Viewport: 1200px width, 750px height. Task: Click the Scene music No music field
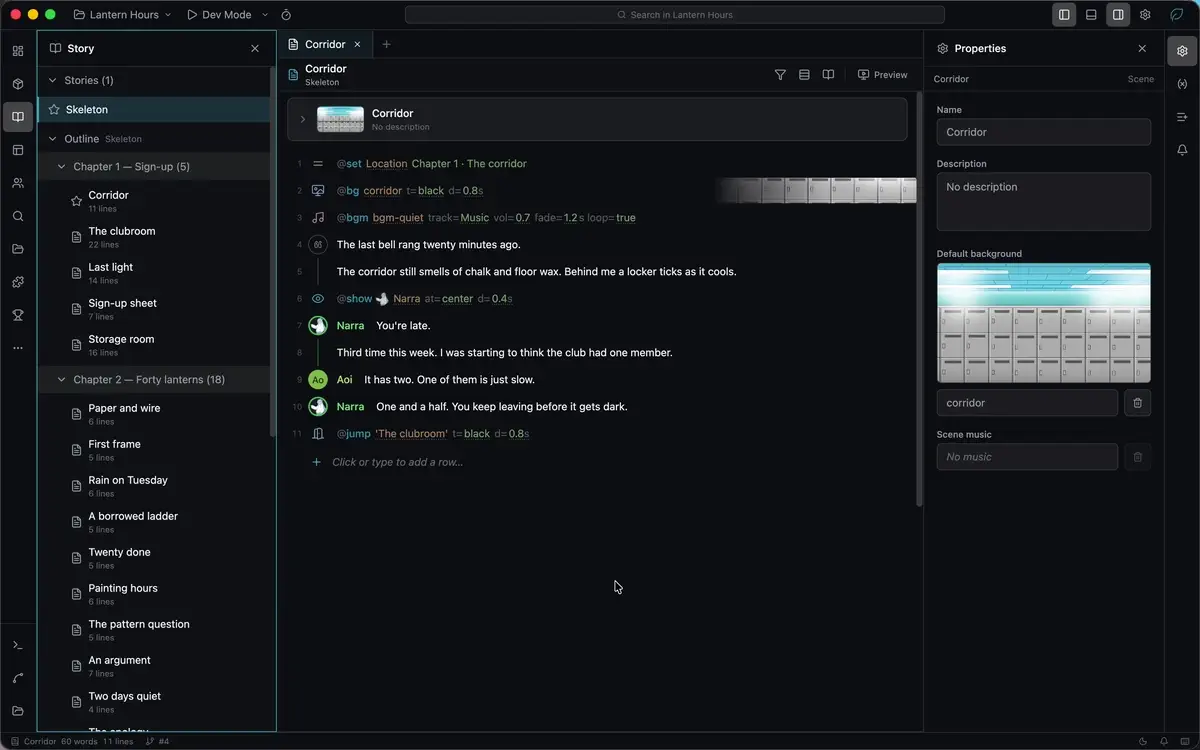tap(1027, 457)
